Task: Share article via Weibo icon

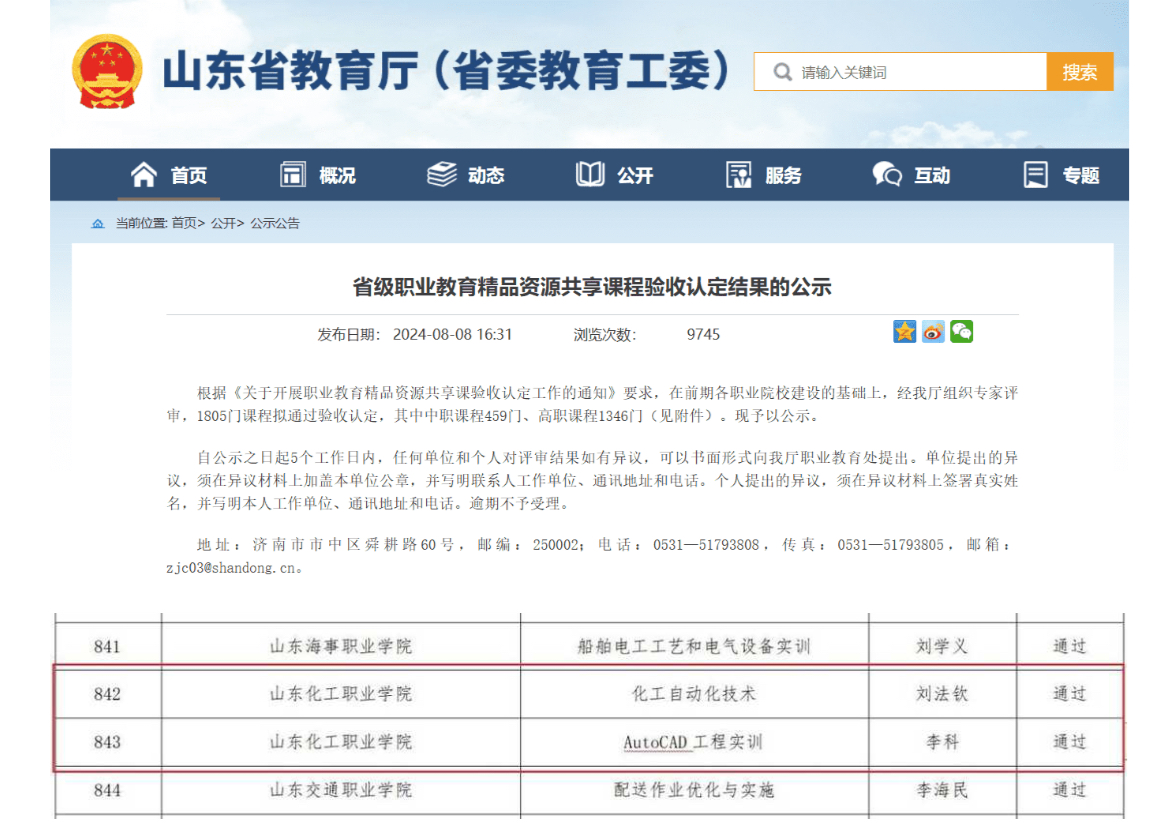Action: [x=933, y=332]
